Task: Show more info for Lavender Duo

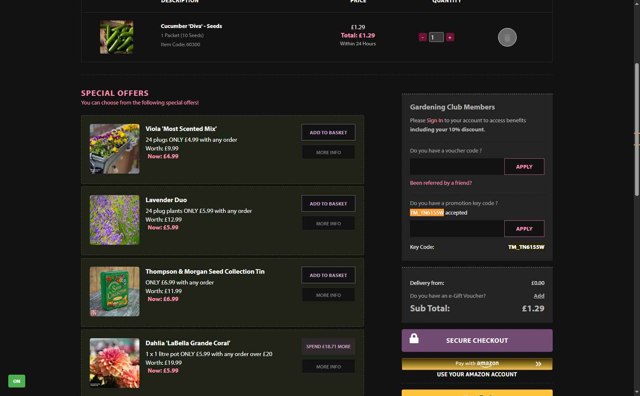Action: (x=328, y=223)
